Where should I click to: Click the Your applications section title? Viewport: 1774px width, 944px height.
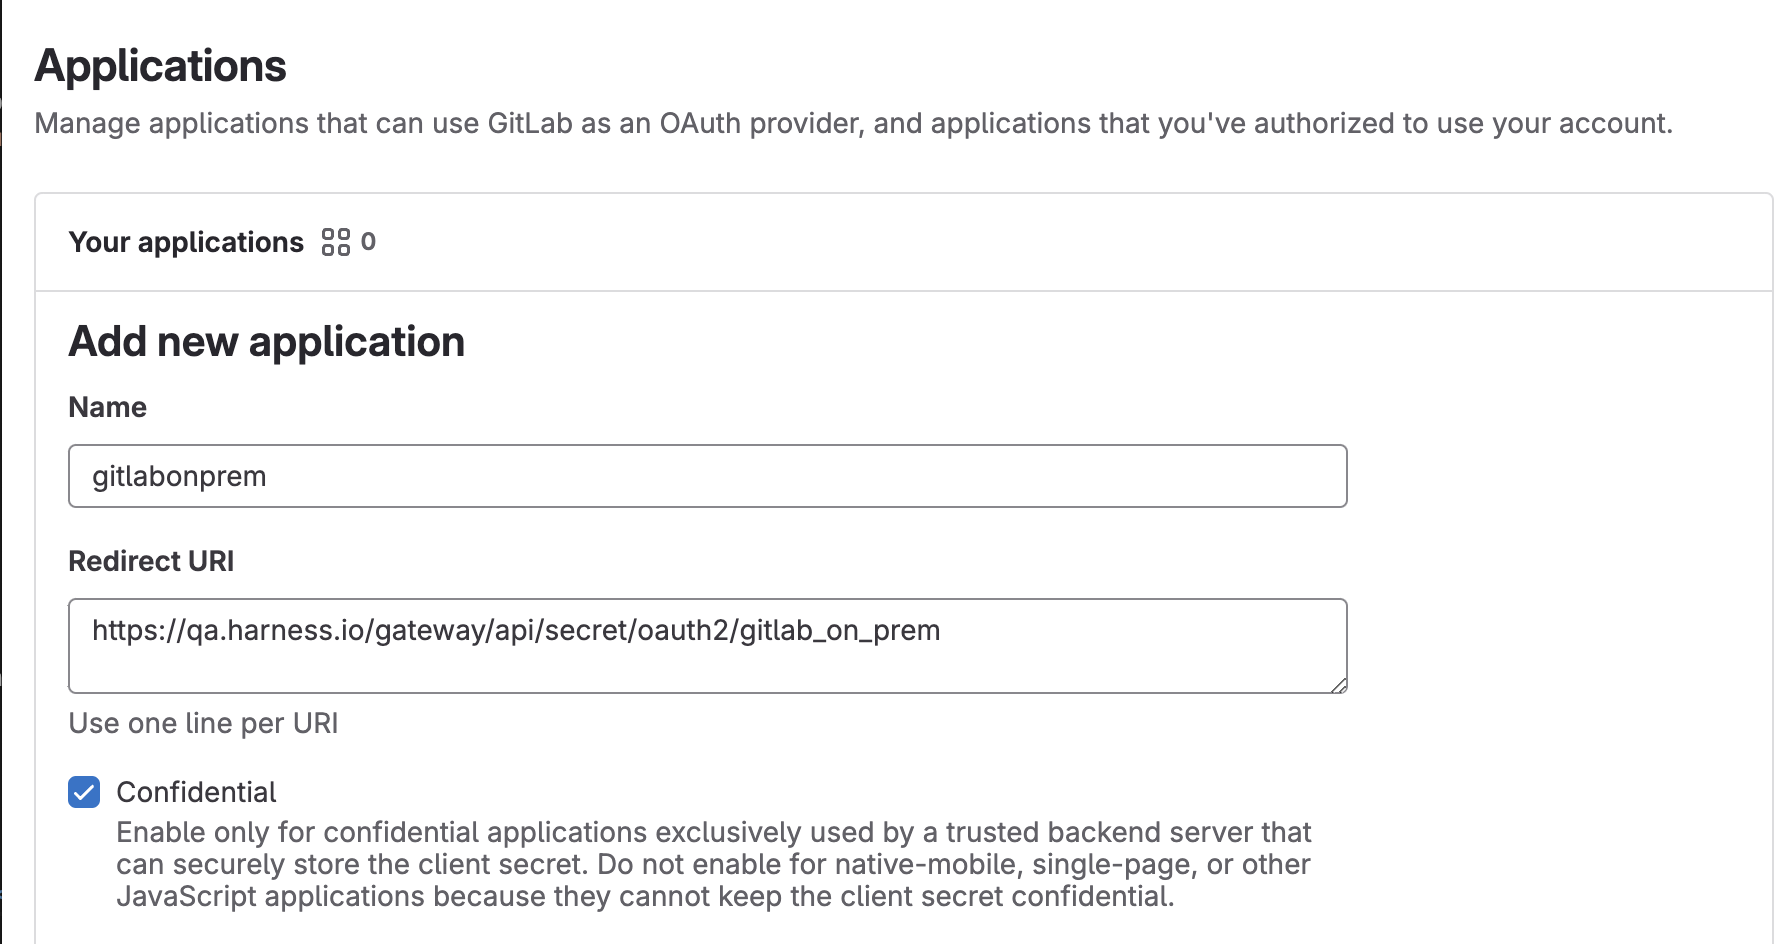186,242
